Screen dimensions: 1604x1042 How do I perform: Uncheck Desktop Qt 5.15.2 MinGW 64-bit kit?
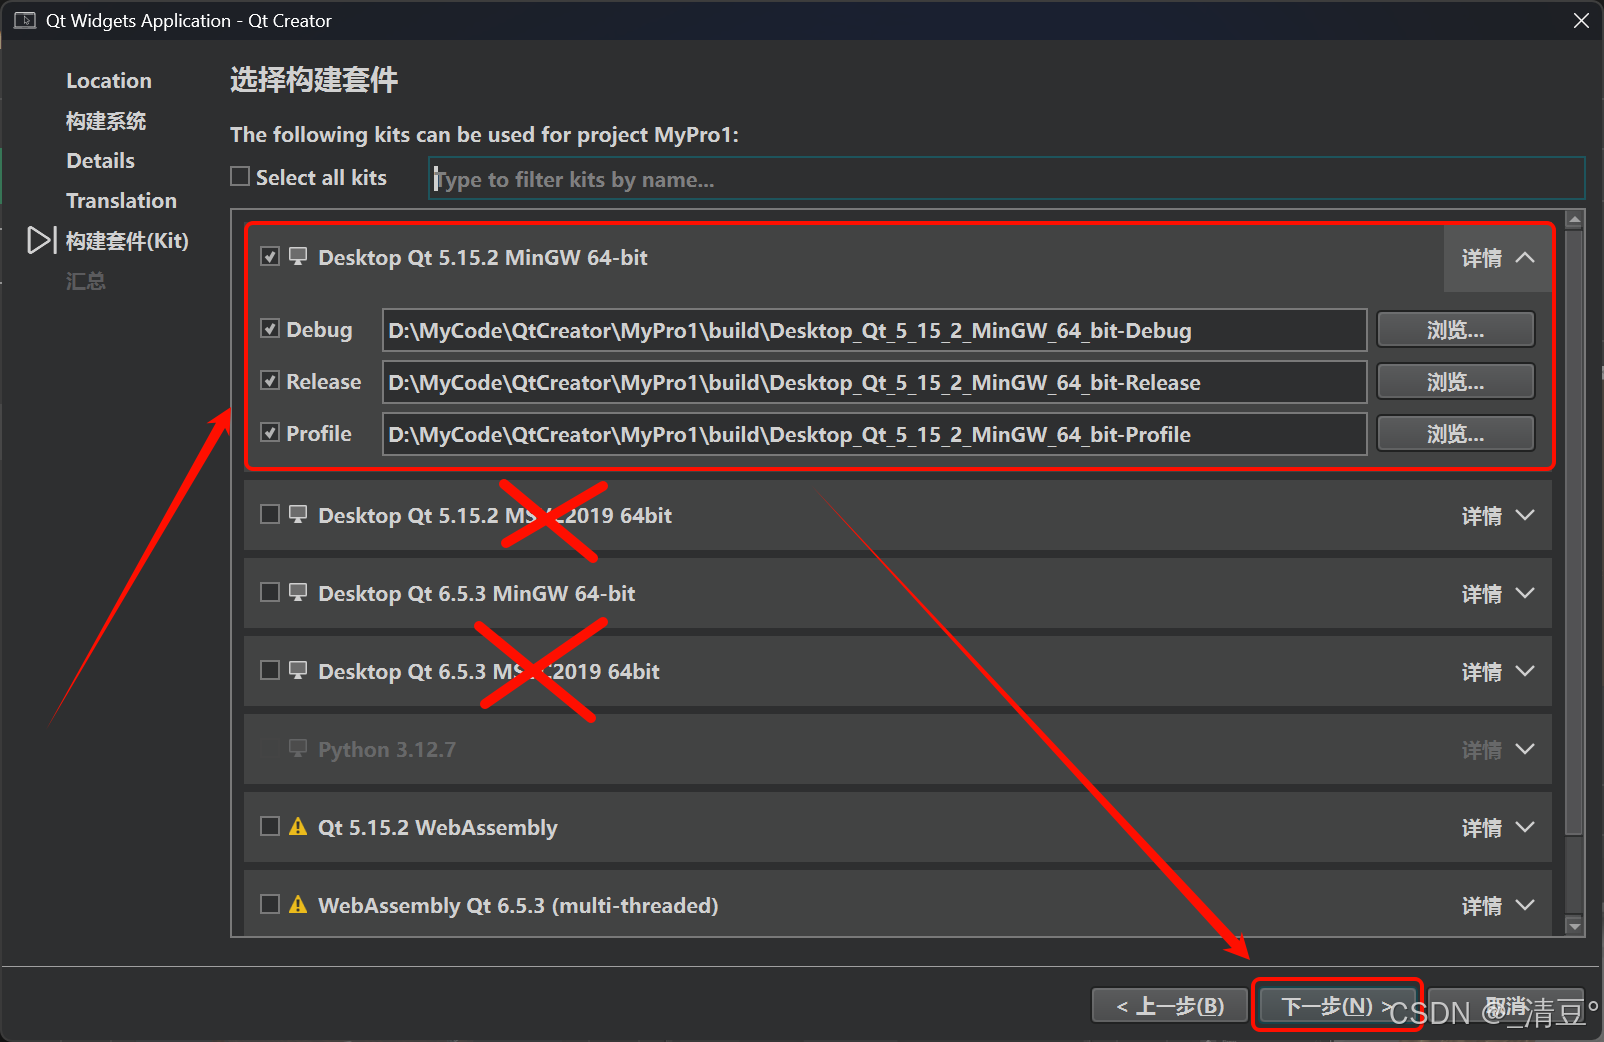click(270, 256)
